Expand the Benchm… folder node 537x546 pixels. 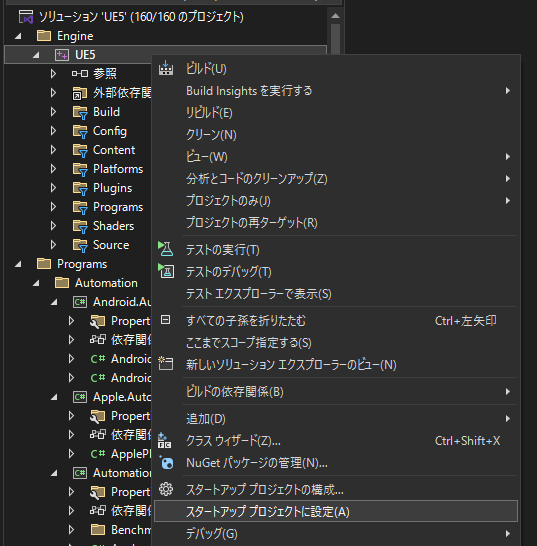71,530
